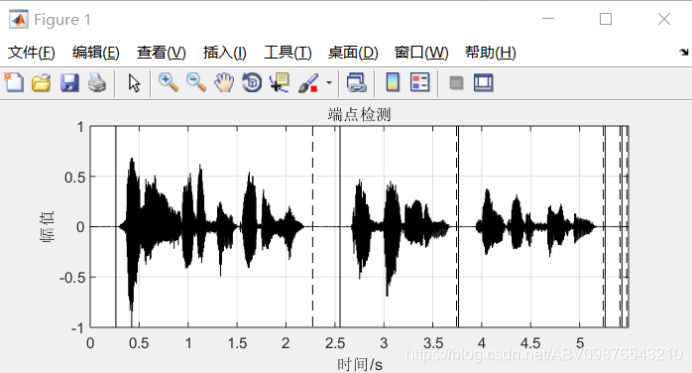This screenshot has width=692, height=373.
Task: Close the Figure 1 window
Action: pos(664,19)
